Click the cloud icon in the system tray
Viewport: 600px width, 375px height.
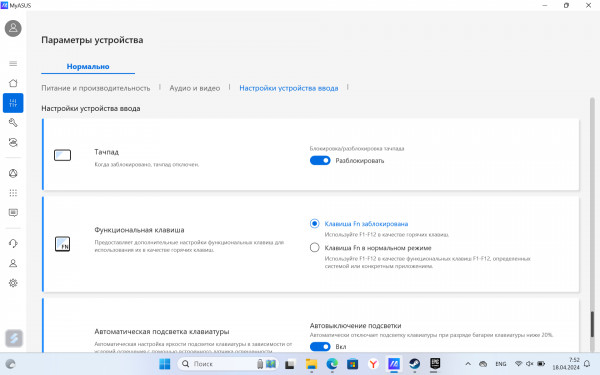coord(483,364)
